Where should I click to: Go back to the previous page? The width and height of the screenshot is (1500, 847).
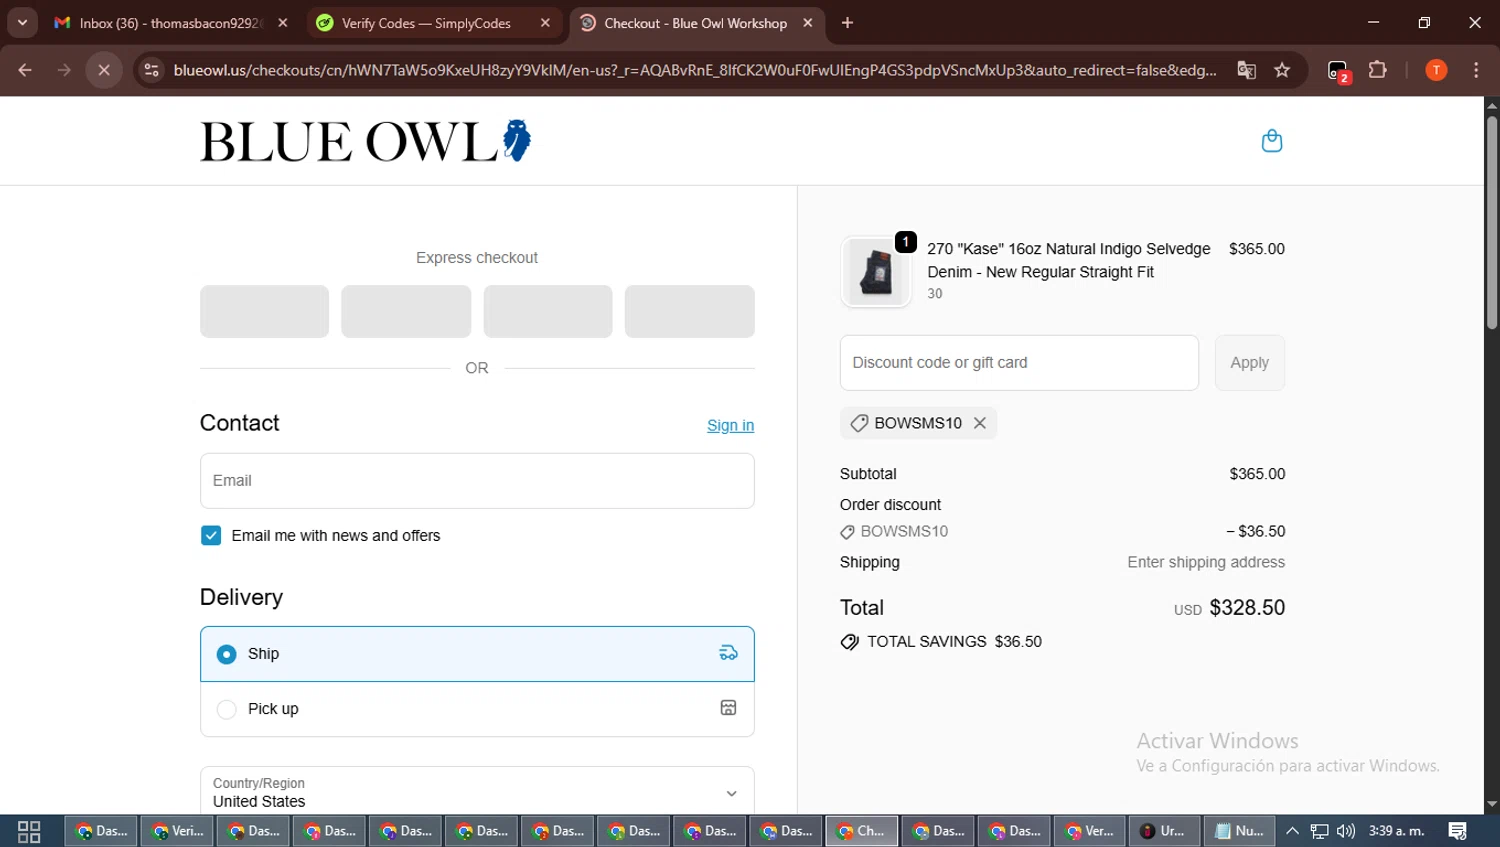(x=25, y=70)
